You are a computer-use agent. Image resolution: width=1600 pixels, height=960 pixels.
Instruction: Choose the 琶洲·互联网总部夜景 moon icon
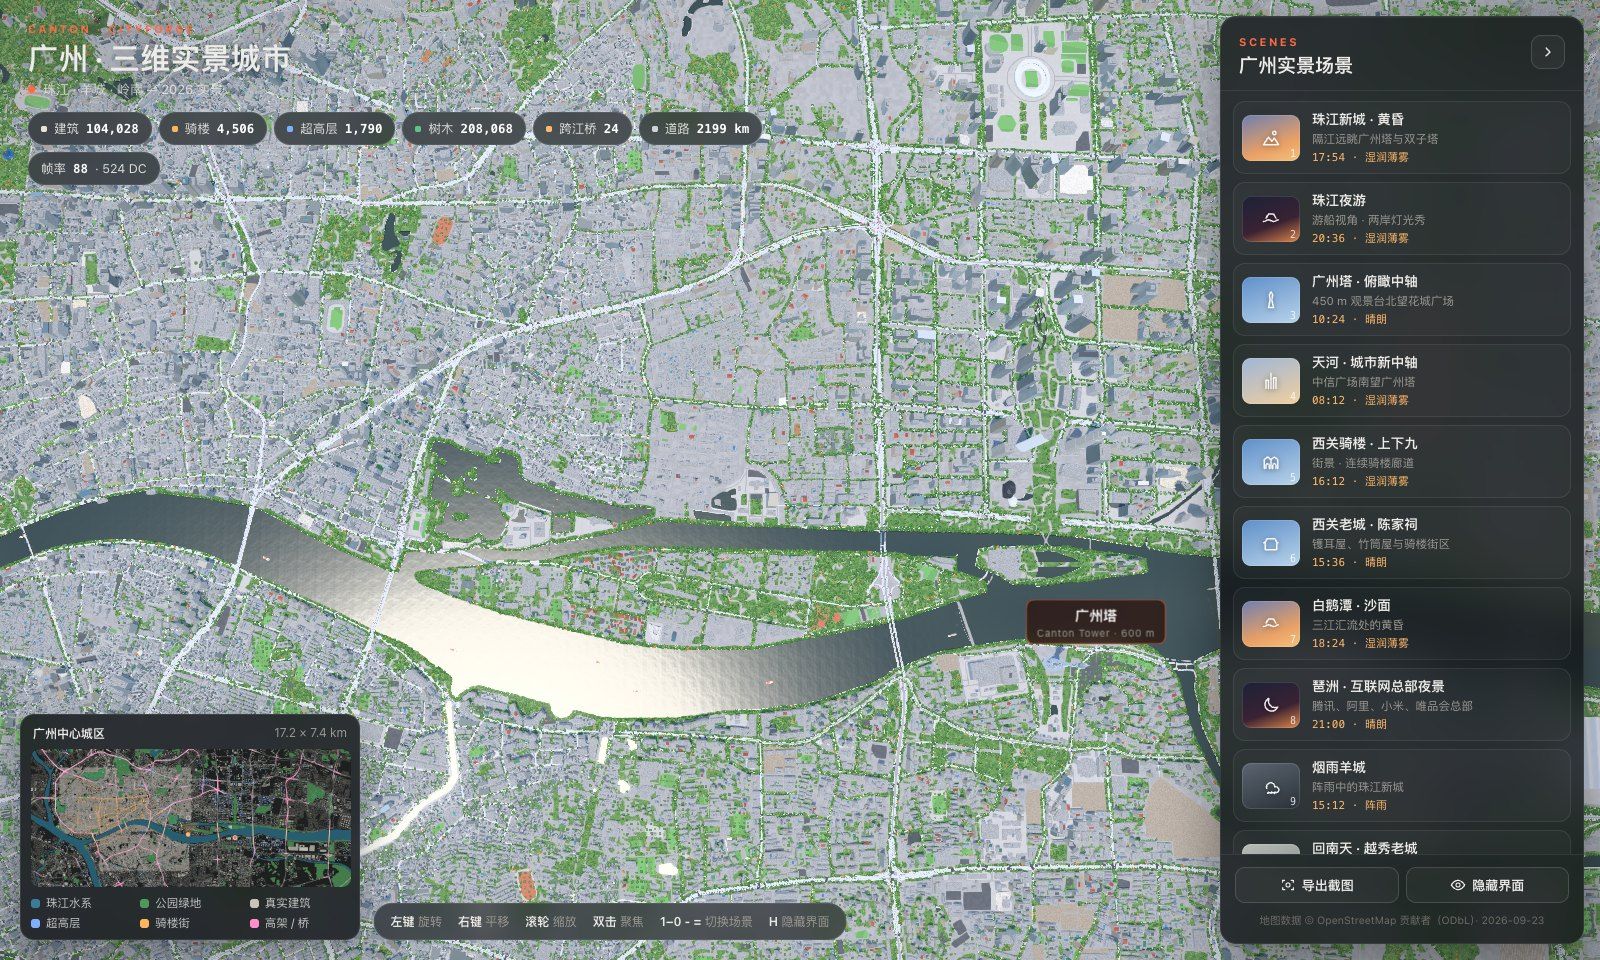pyautogui.click(x=1270, y=705)
